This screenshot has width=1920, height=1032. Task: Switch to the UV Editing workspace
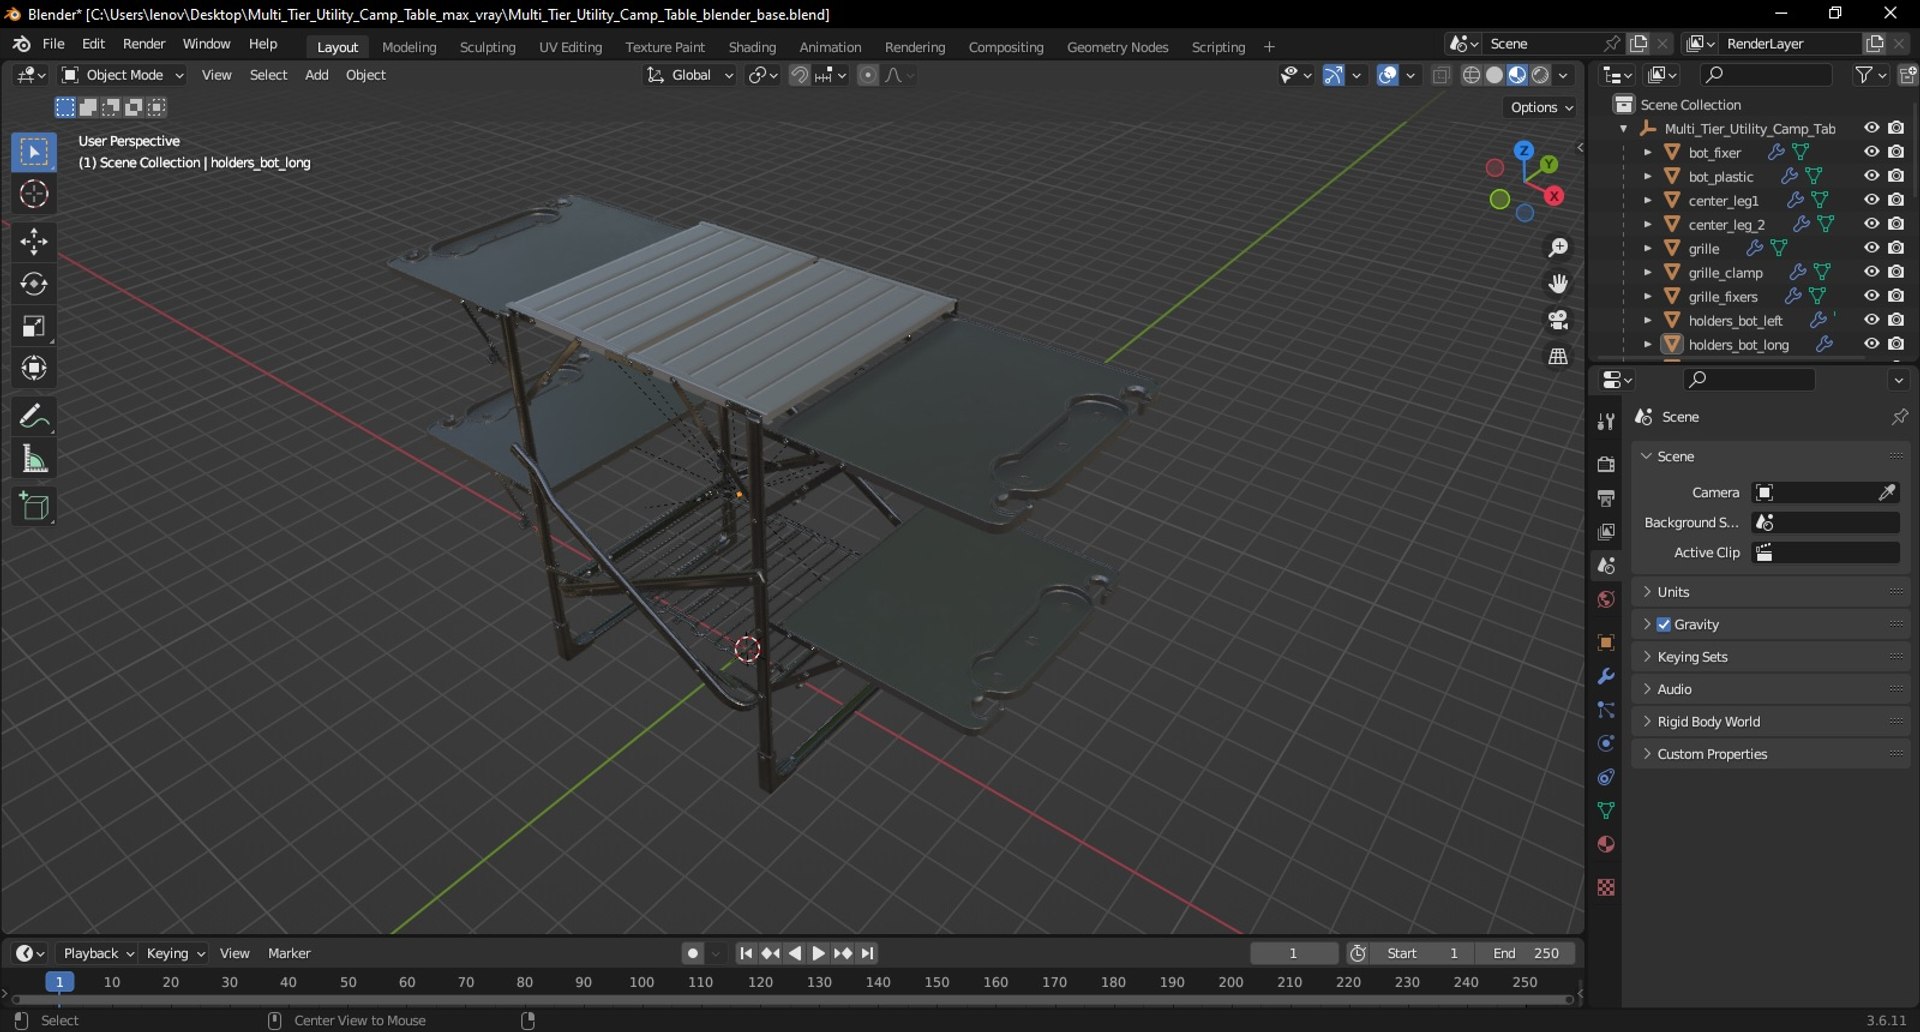point(570,47)
